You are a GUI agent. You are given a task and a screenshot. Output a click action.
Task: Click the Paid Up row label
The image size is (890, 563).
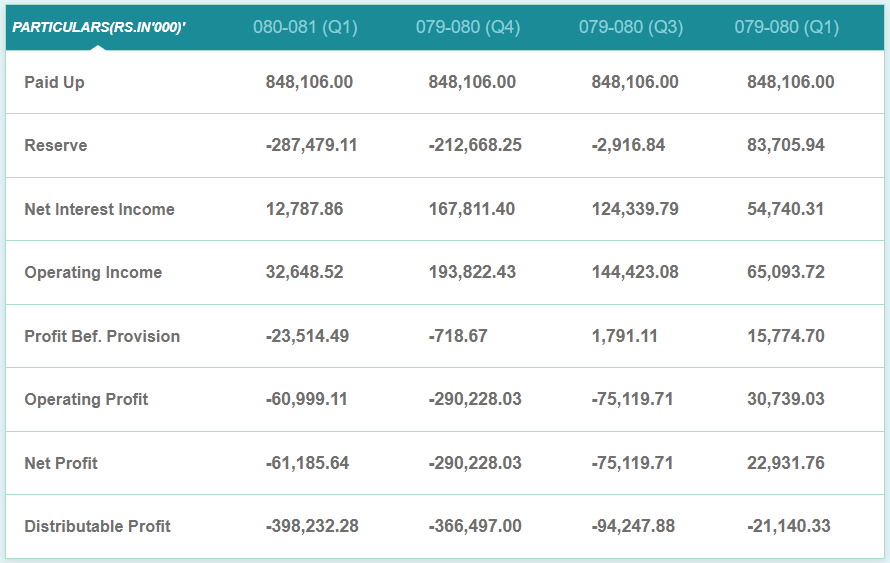54,82
